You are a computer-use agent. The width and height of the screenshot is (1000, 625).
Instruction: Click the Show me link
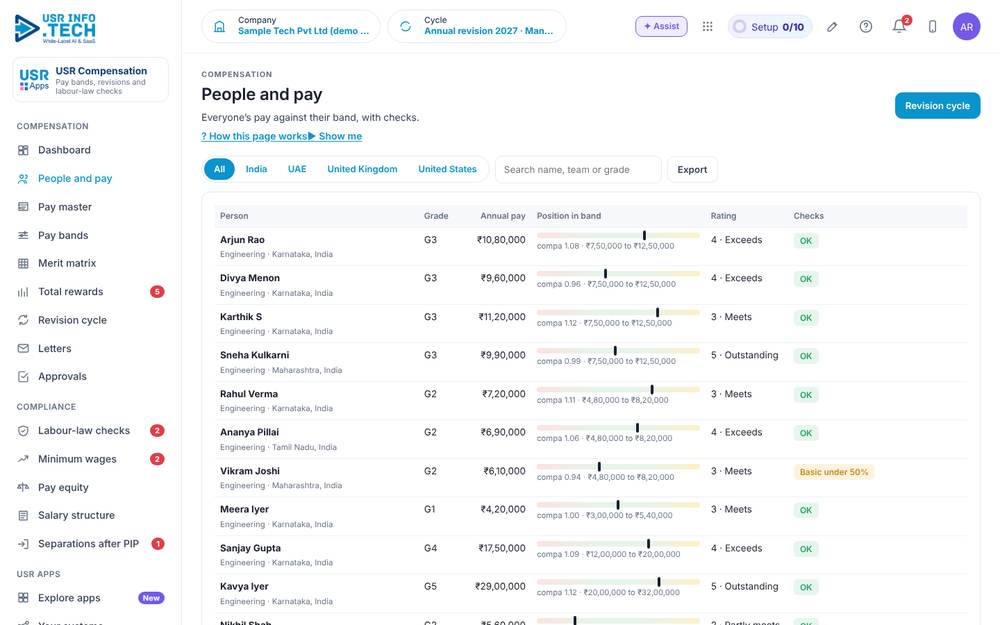[x=335, y=136]
